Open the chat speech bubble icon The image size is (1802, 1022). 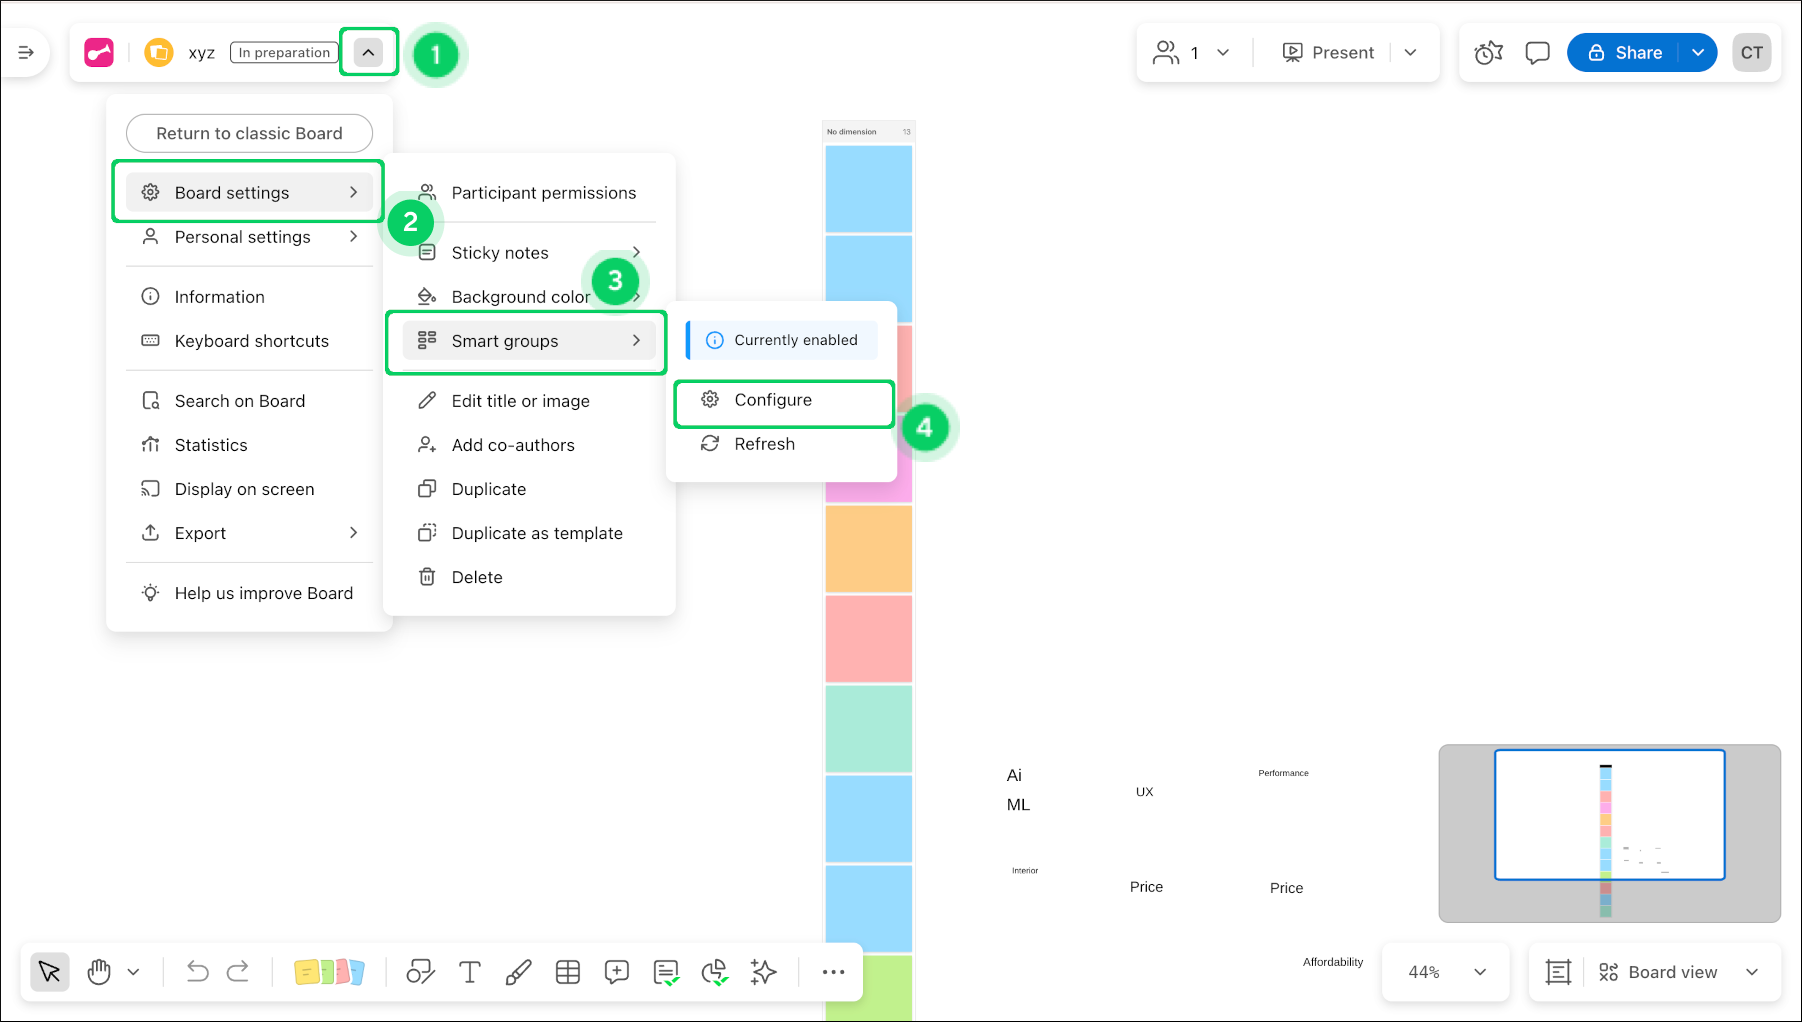tap(1537, 53)
